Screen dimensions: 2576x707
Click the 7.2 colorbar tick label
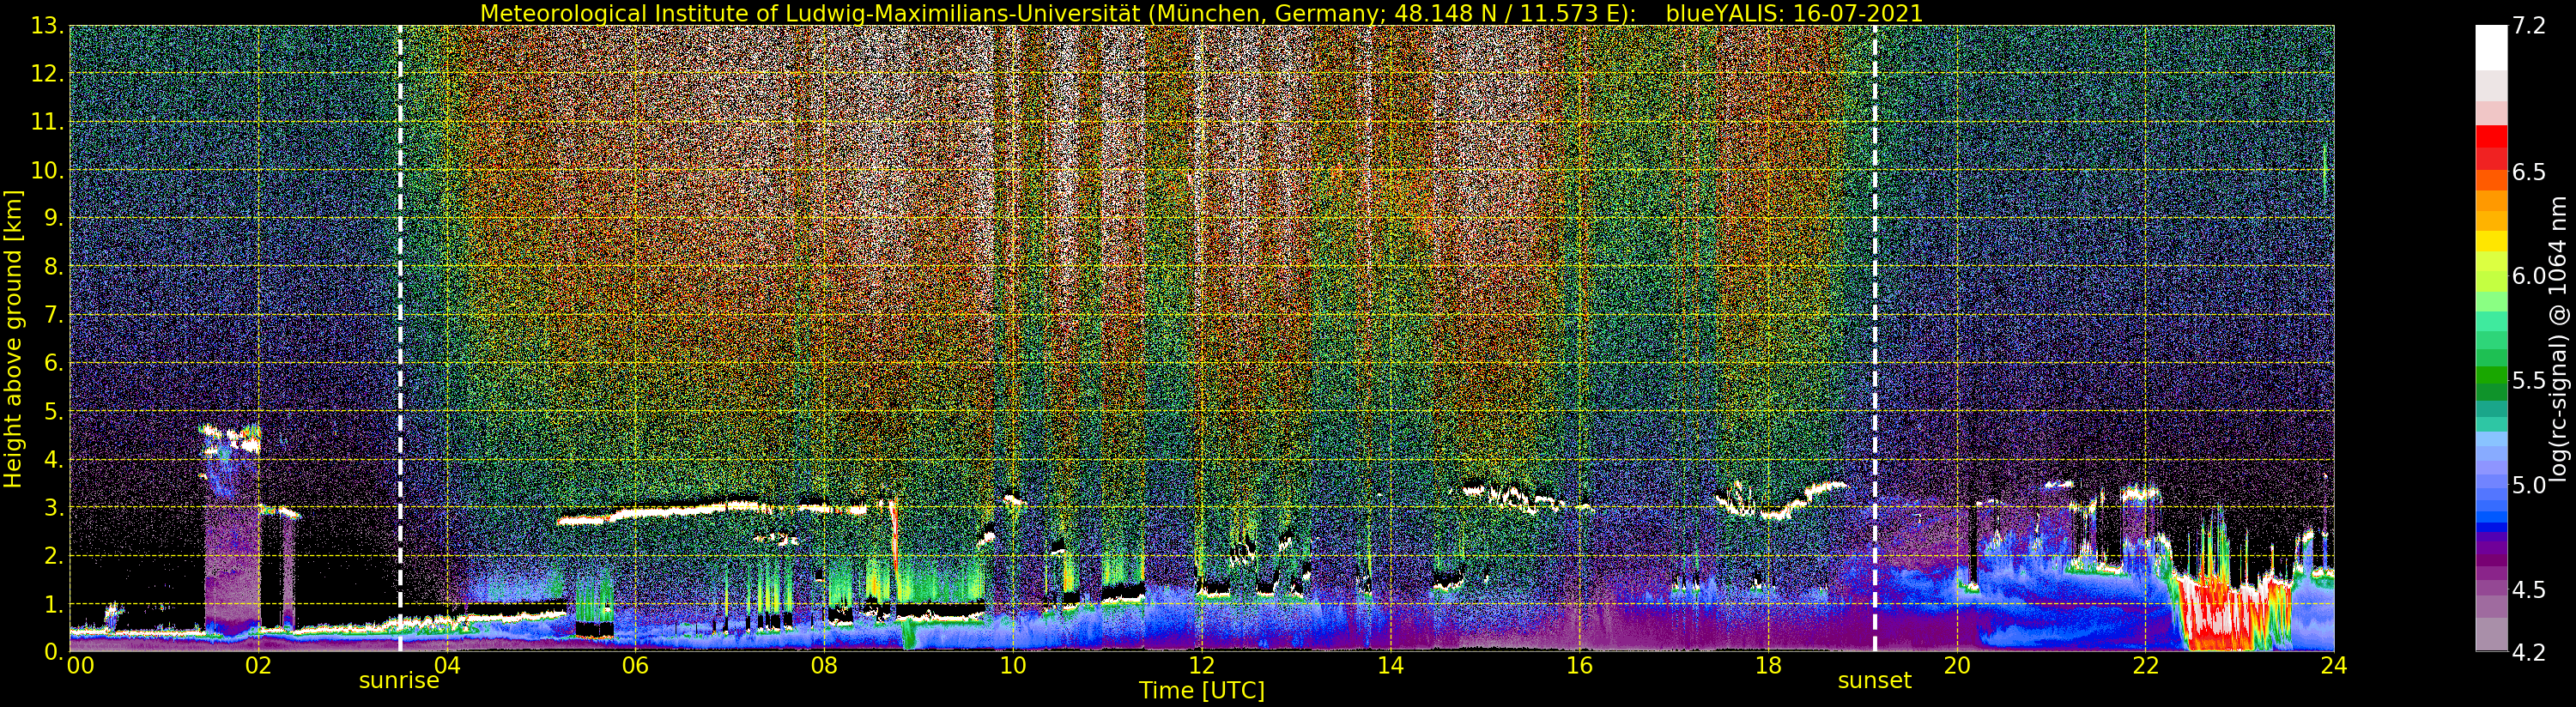2529,26
